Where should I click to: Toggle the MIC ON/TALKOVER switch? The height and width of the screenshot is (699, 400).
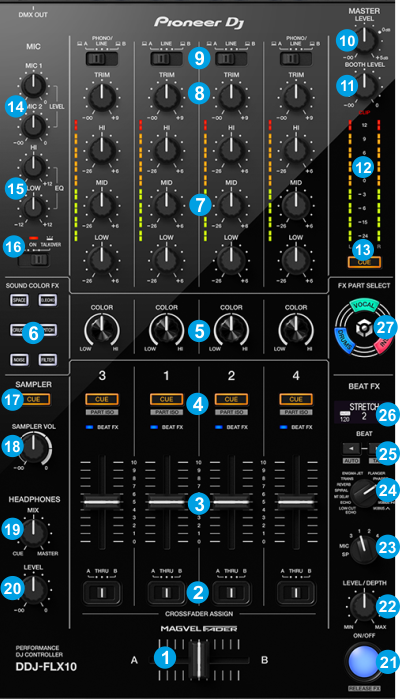pos(33,259)
